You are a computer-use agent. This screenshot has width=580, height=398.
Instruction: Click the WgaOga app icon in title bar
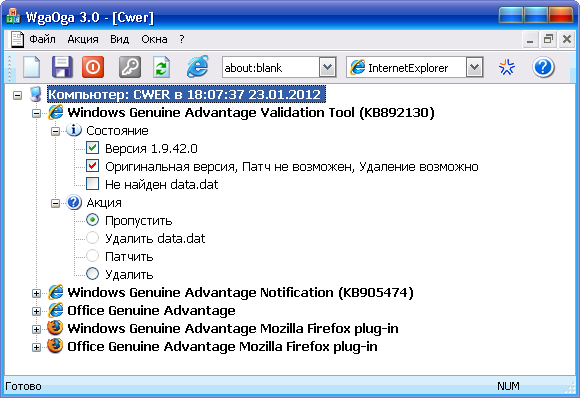coord(13,16)
